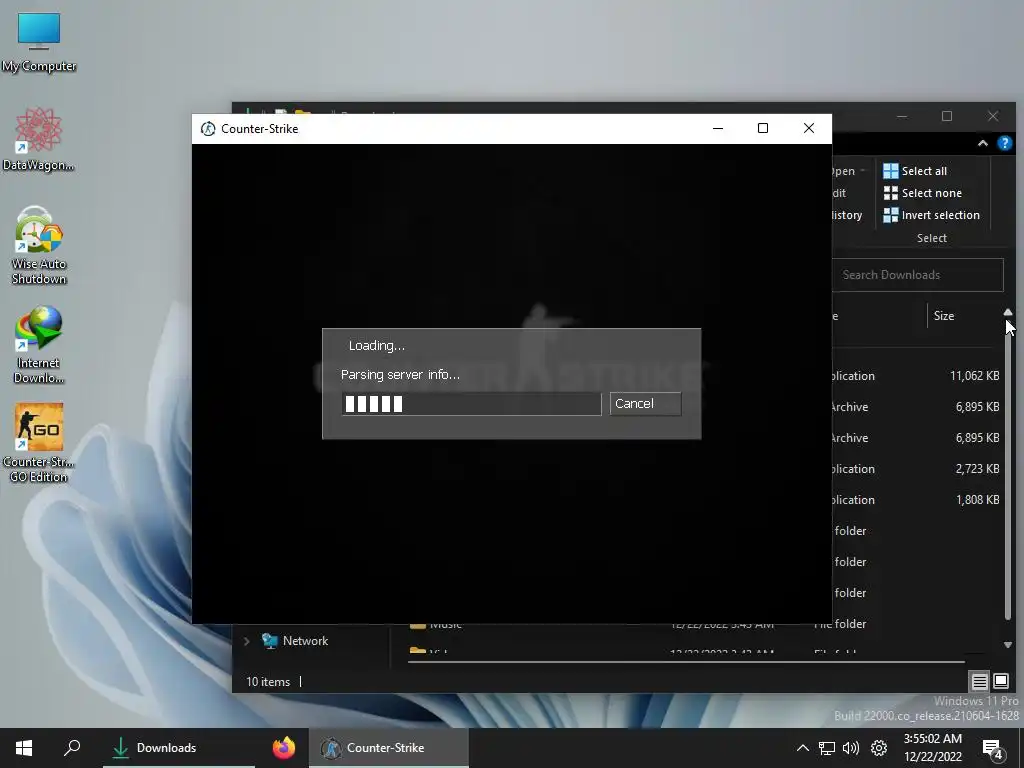Image resolution: width=1024 pixels, height=768 pixels.
Task: Click 10 items status bar text
Action: (x=268, y=682)
